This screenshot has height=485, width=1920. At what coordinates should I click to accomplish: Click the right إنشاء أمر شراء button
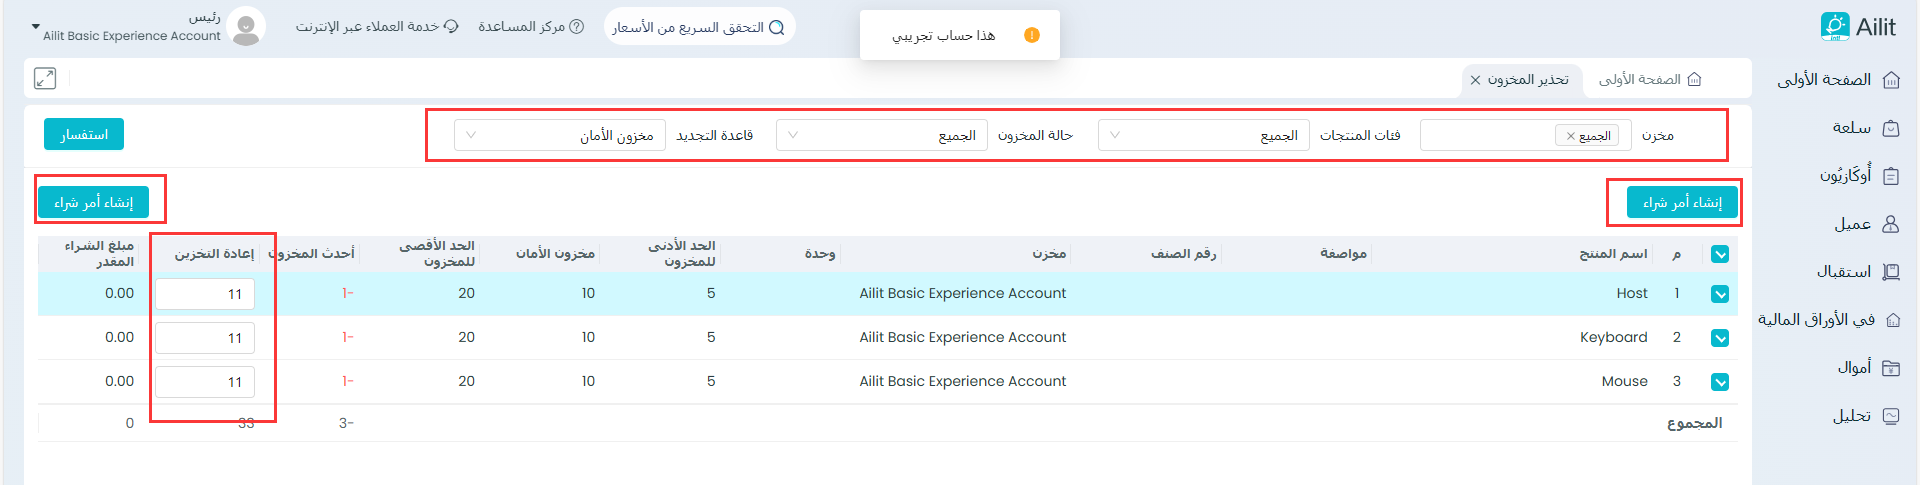[1682, 203]
